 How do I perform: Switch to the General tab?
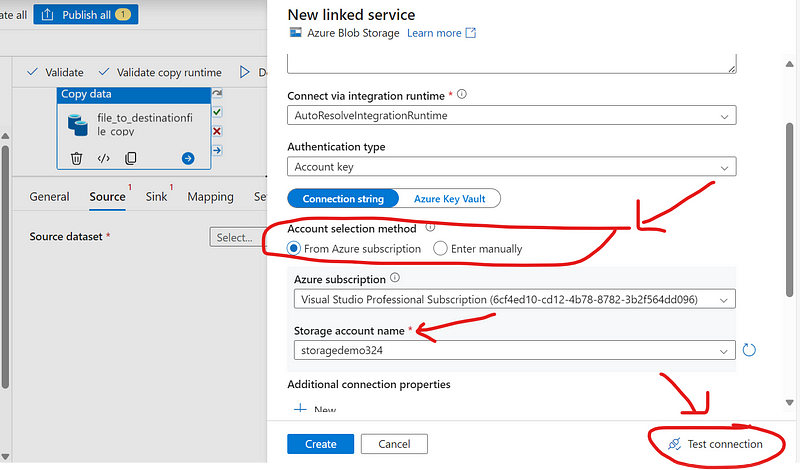click(49, 196)
